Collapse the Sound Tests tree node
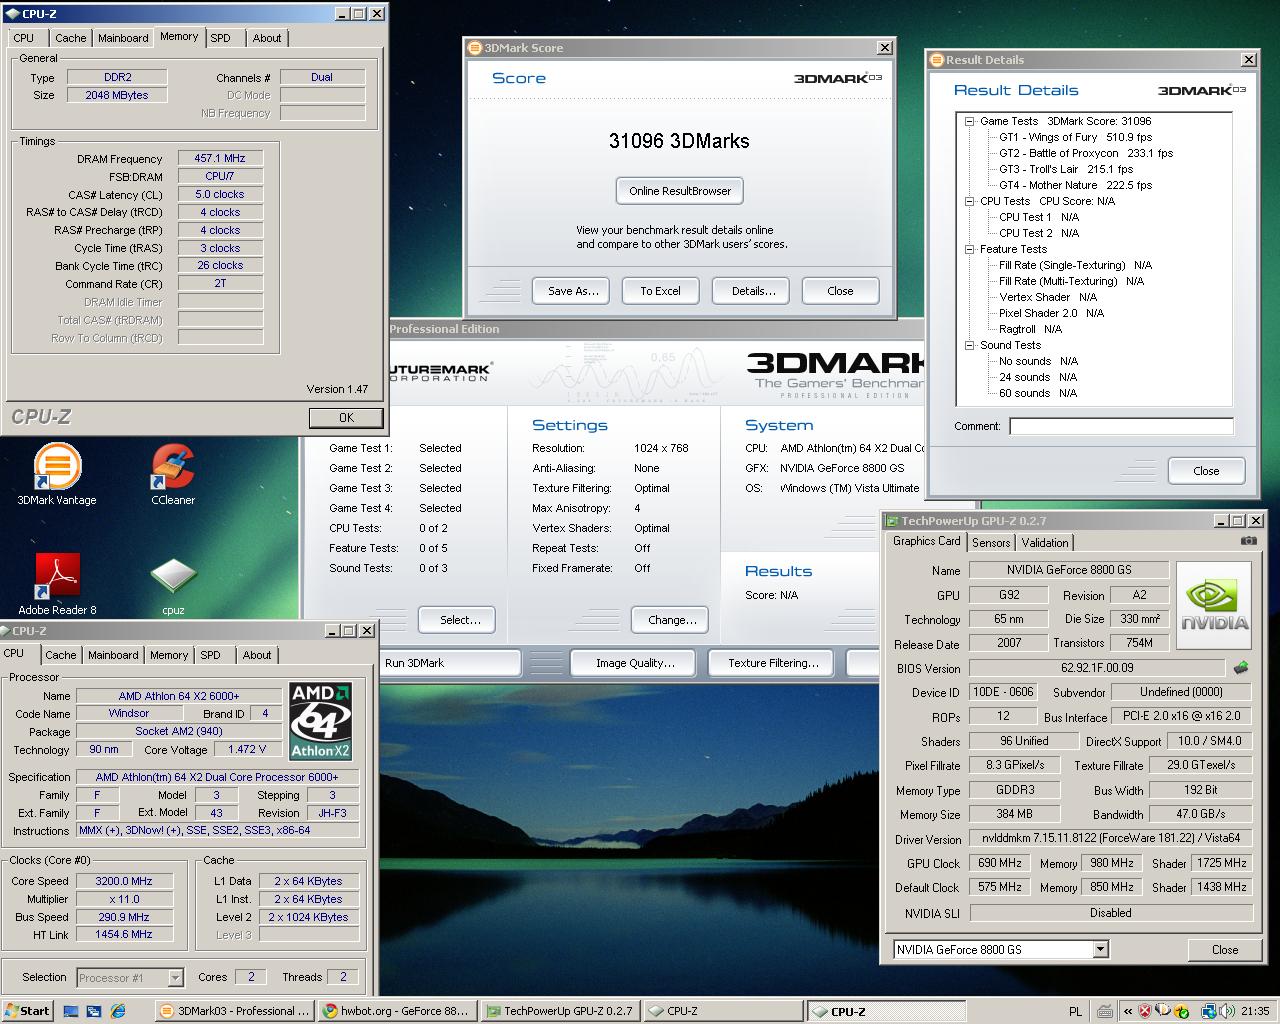 pyautogui.click(x=970, y=345)
